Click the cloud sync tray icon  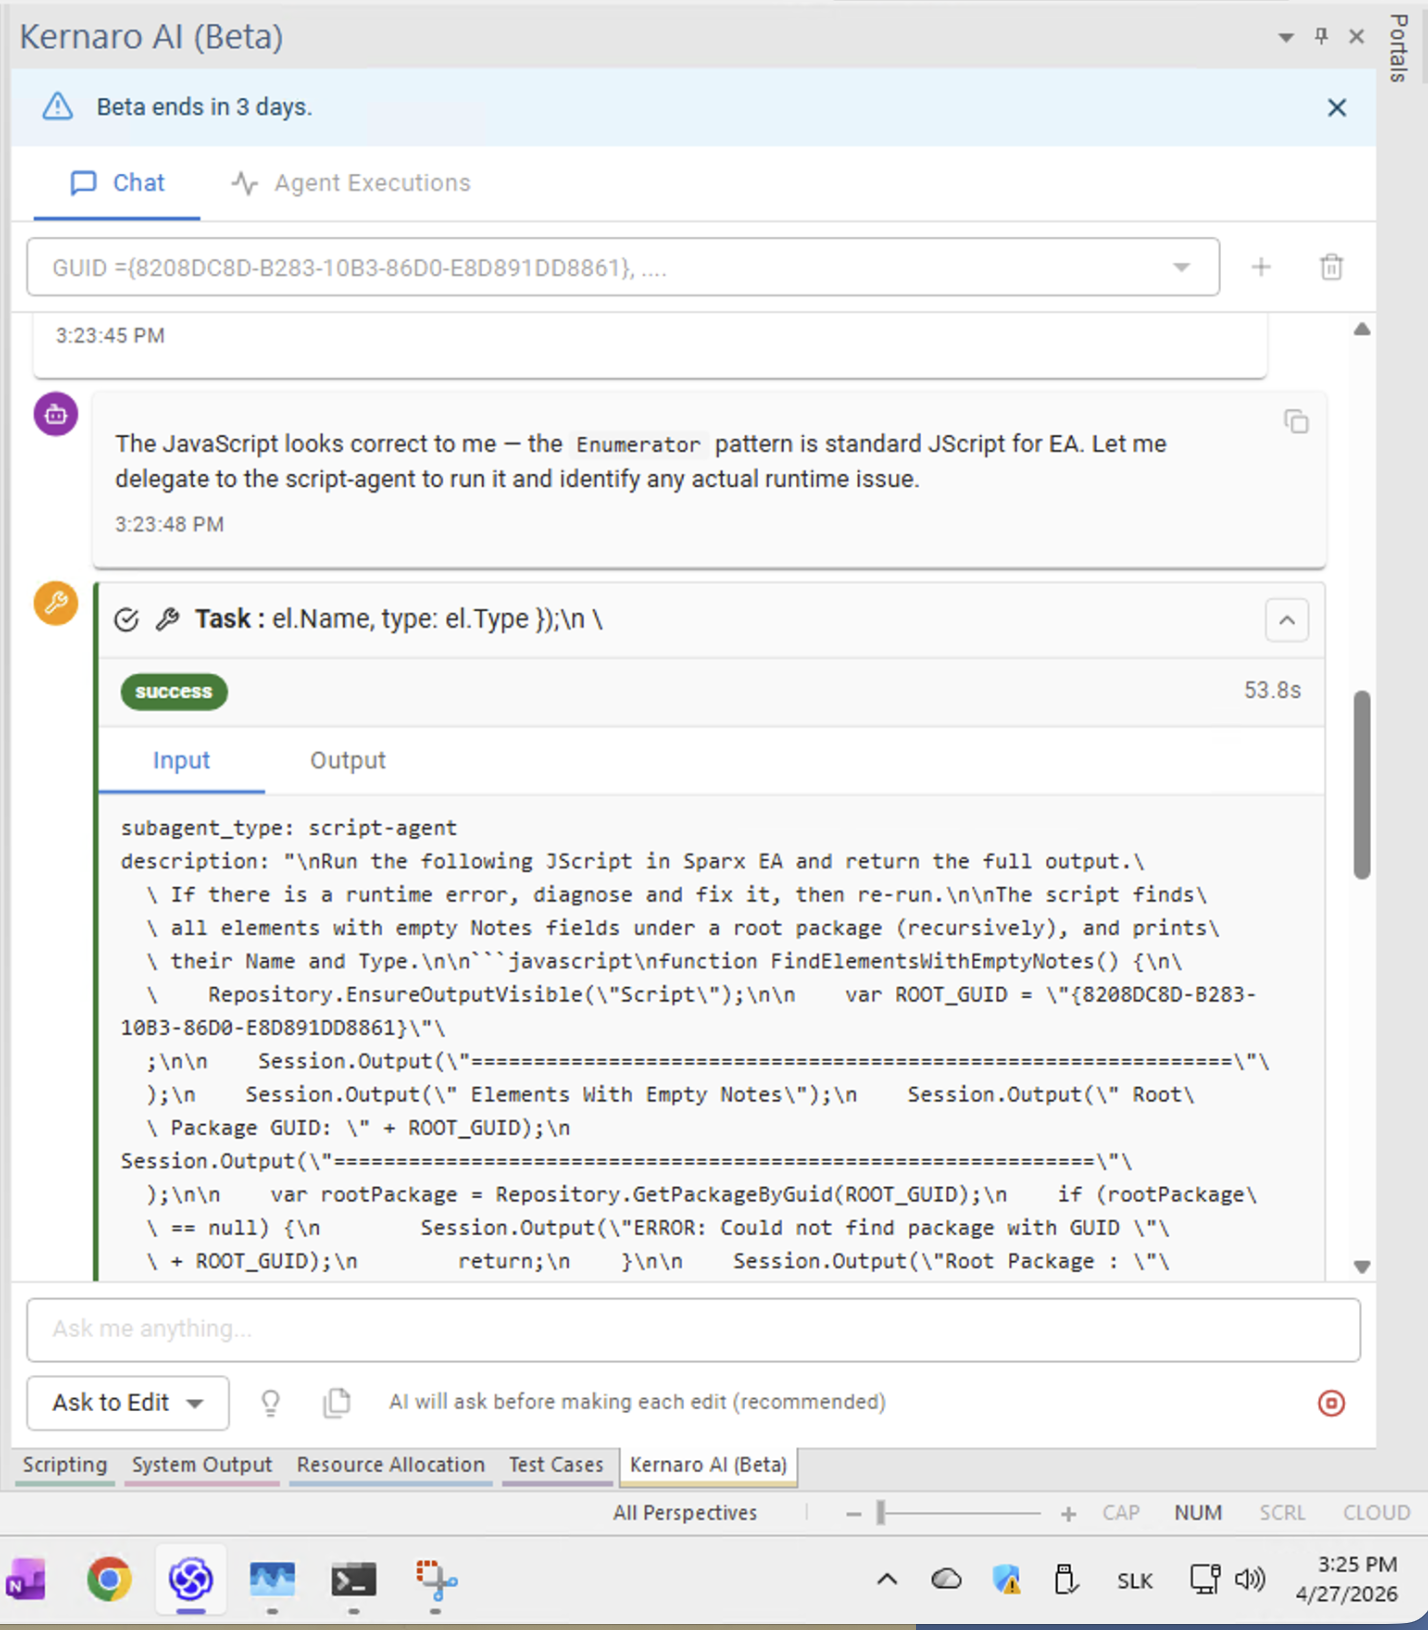946,1580
